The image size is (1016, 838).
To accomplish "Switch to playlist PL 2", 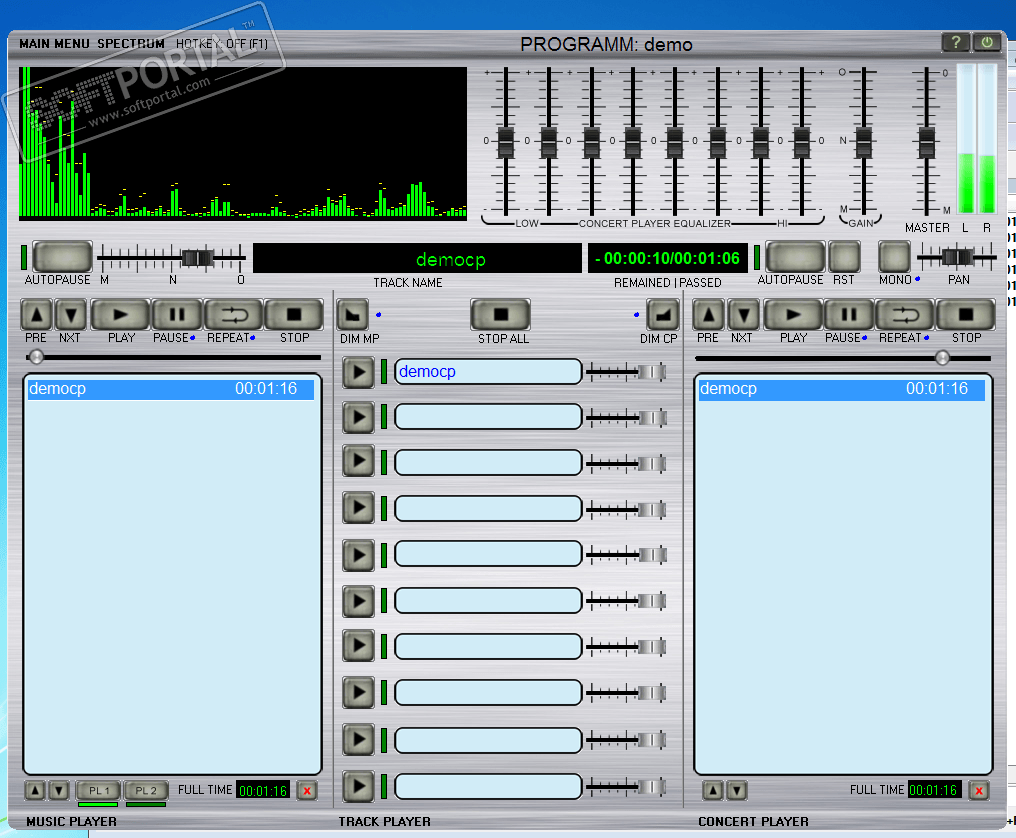I will [x=146, y=791].
